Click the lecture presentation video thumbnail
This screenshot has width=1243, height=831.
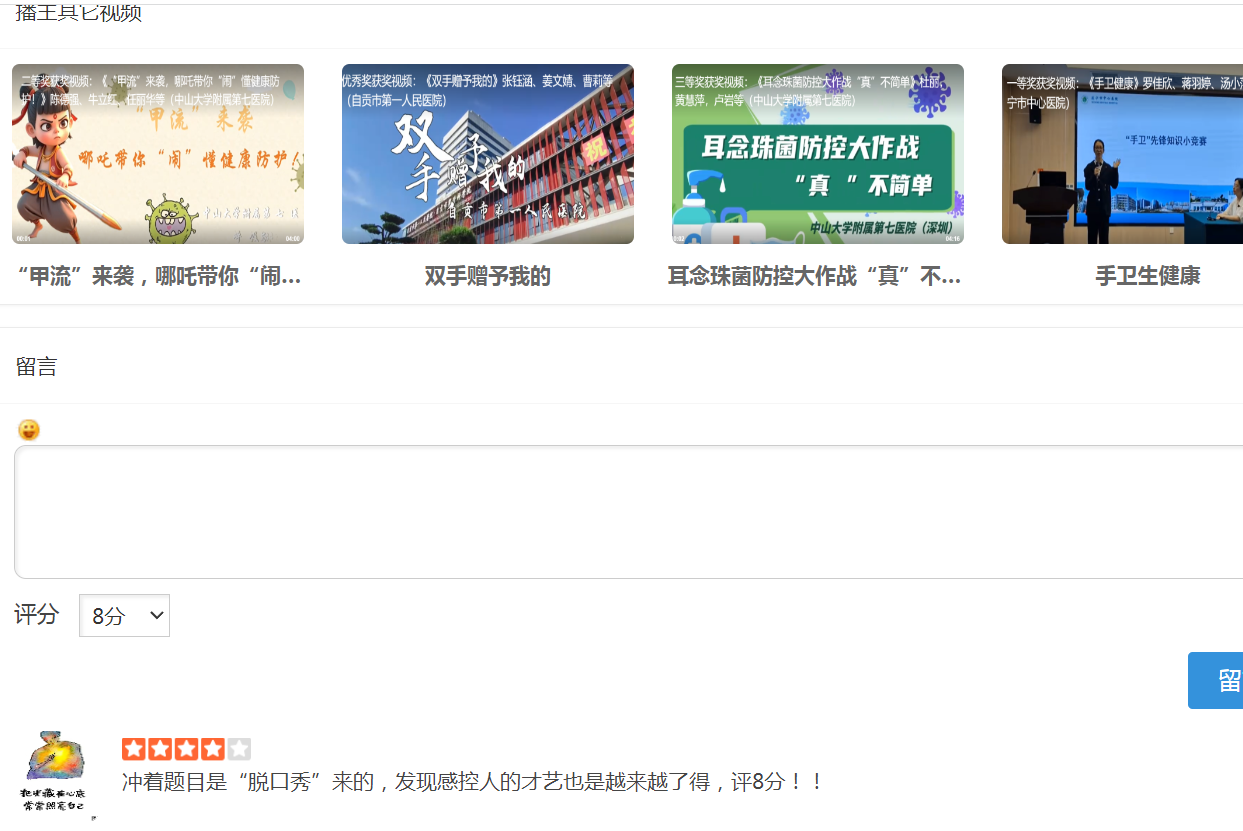[1122, 154]
